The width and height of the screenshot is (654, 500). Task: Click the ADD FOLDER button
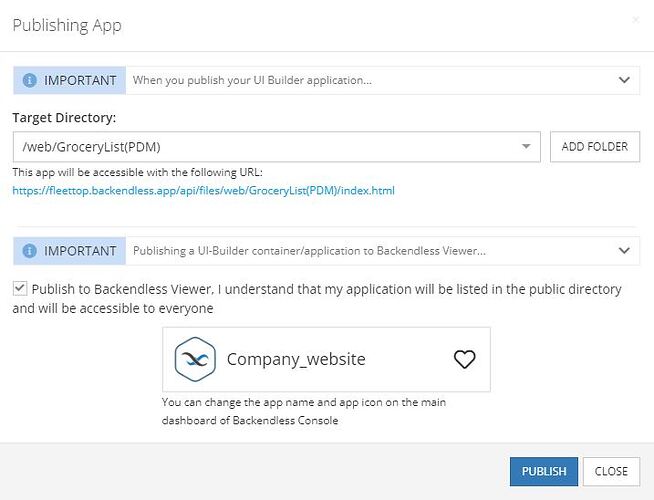(x=595, y=147)
